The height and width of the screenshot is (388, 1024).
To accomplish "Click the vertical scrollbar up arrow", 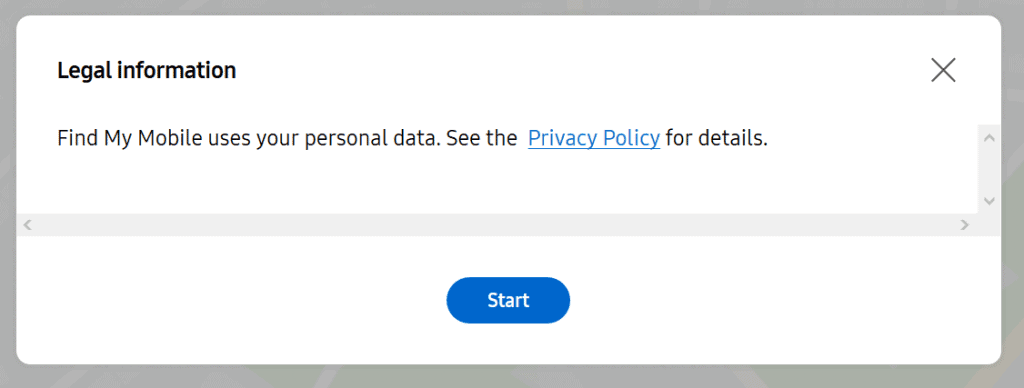I will pyautogui.click(x=989, y=138).
